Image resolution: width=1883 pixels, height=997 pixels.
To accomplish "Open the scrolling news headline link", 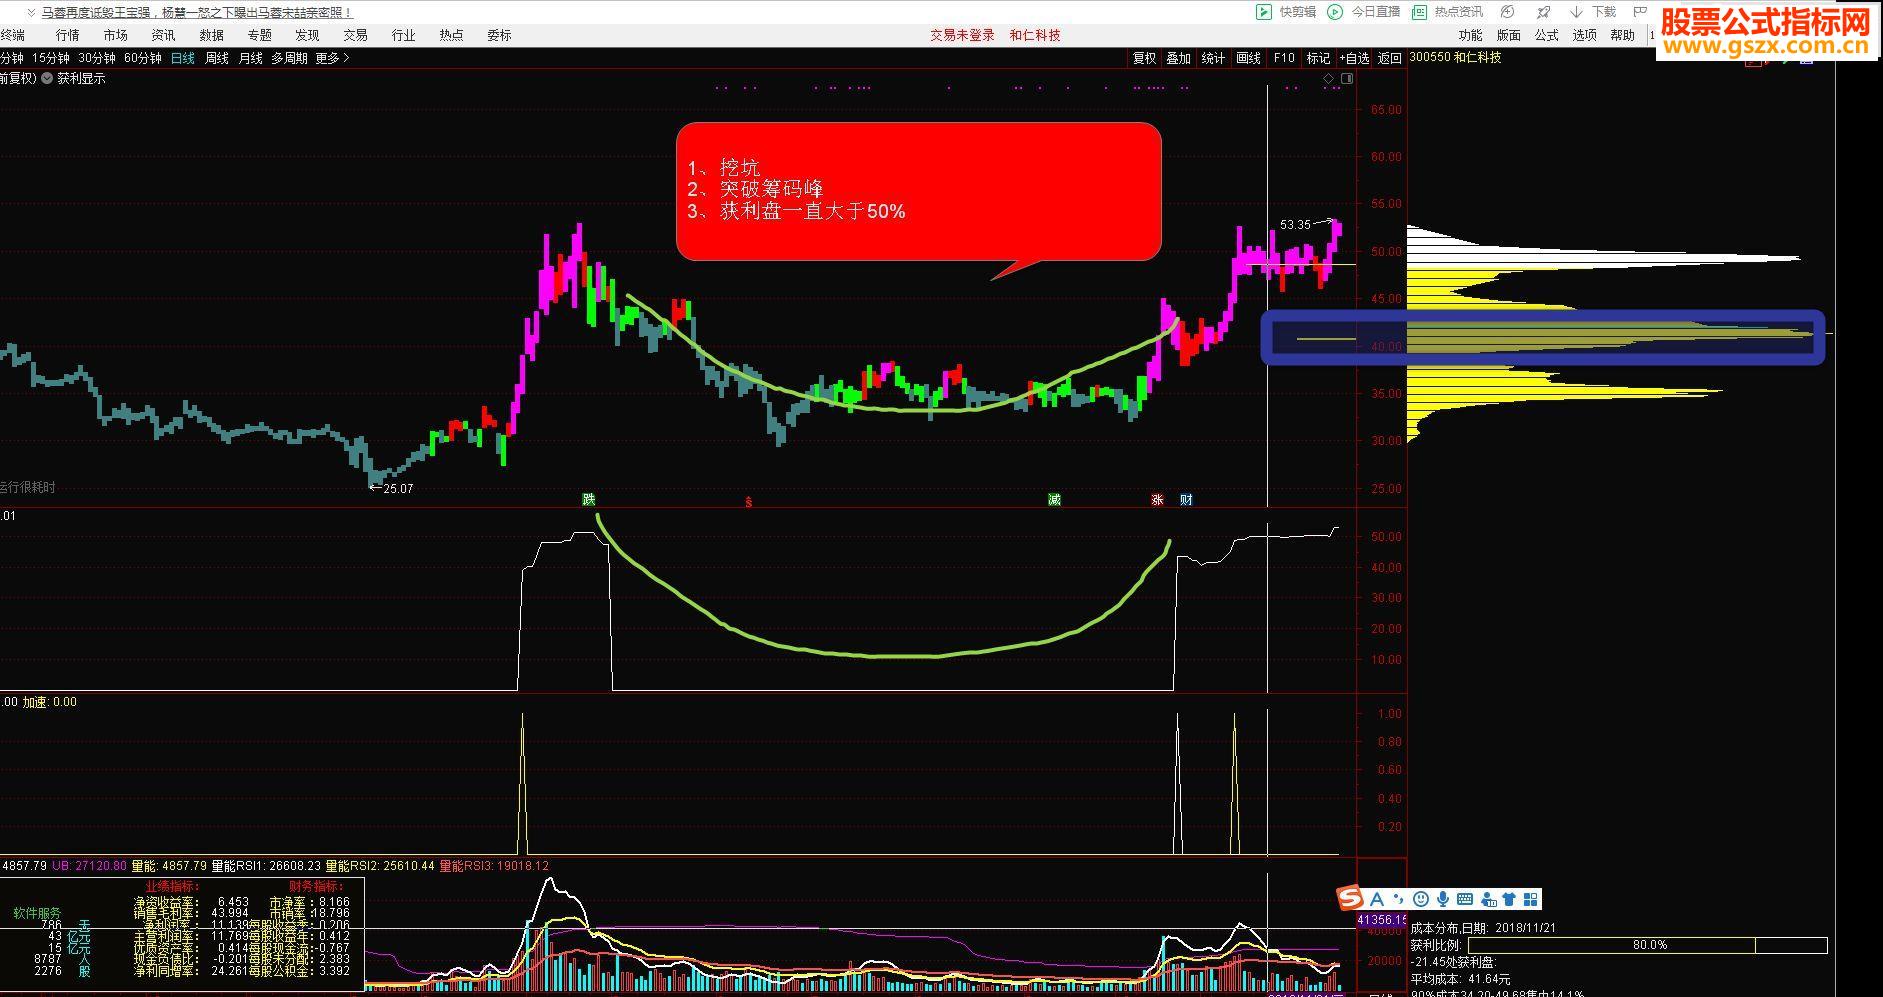I will coord(198,13).
